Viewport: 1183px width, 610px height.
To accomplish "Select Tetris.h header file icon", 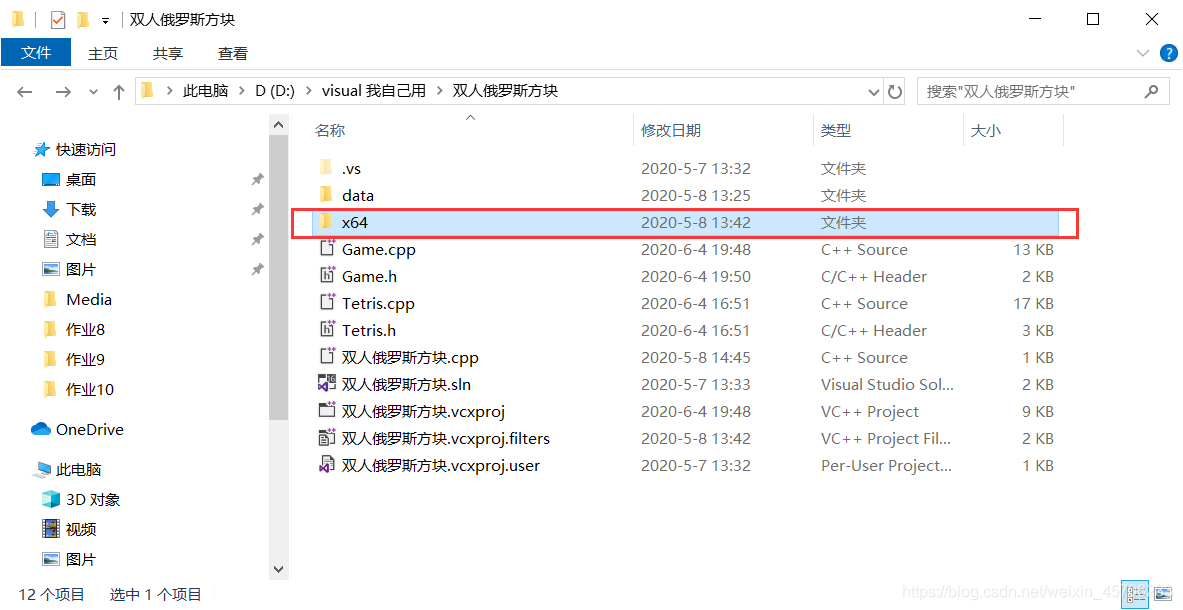I will pyautogui.click(x=327, y=330).
